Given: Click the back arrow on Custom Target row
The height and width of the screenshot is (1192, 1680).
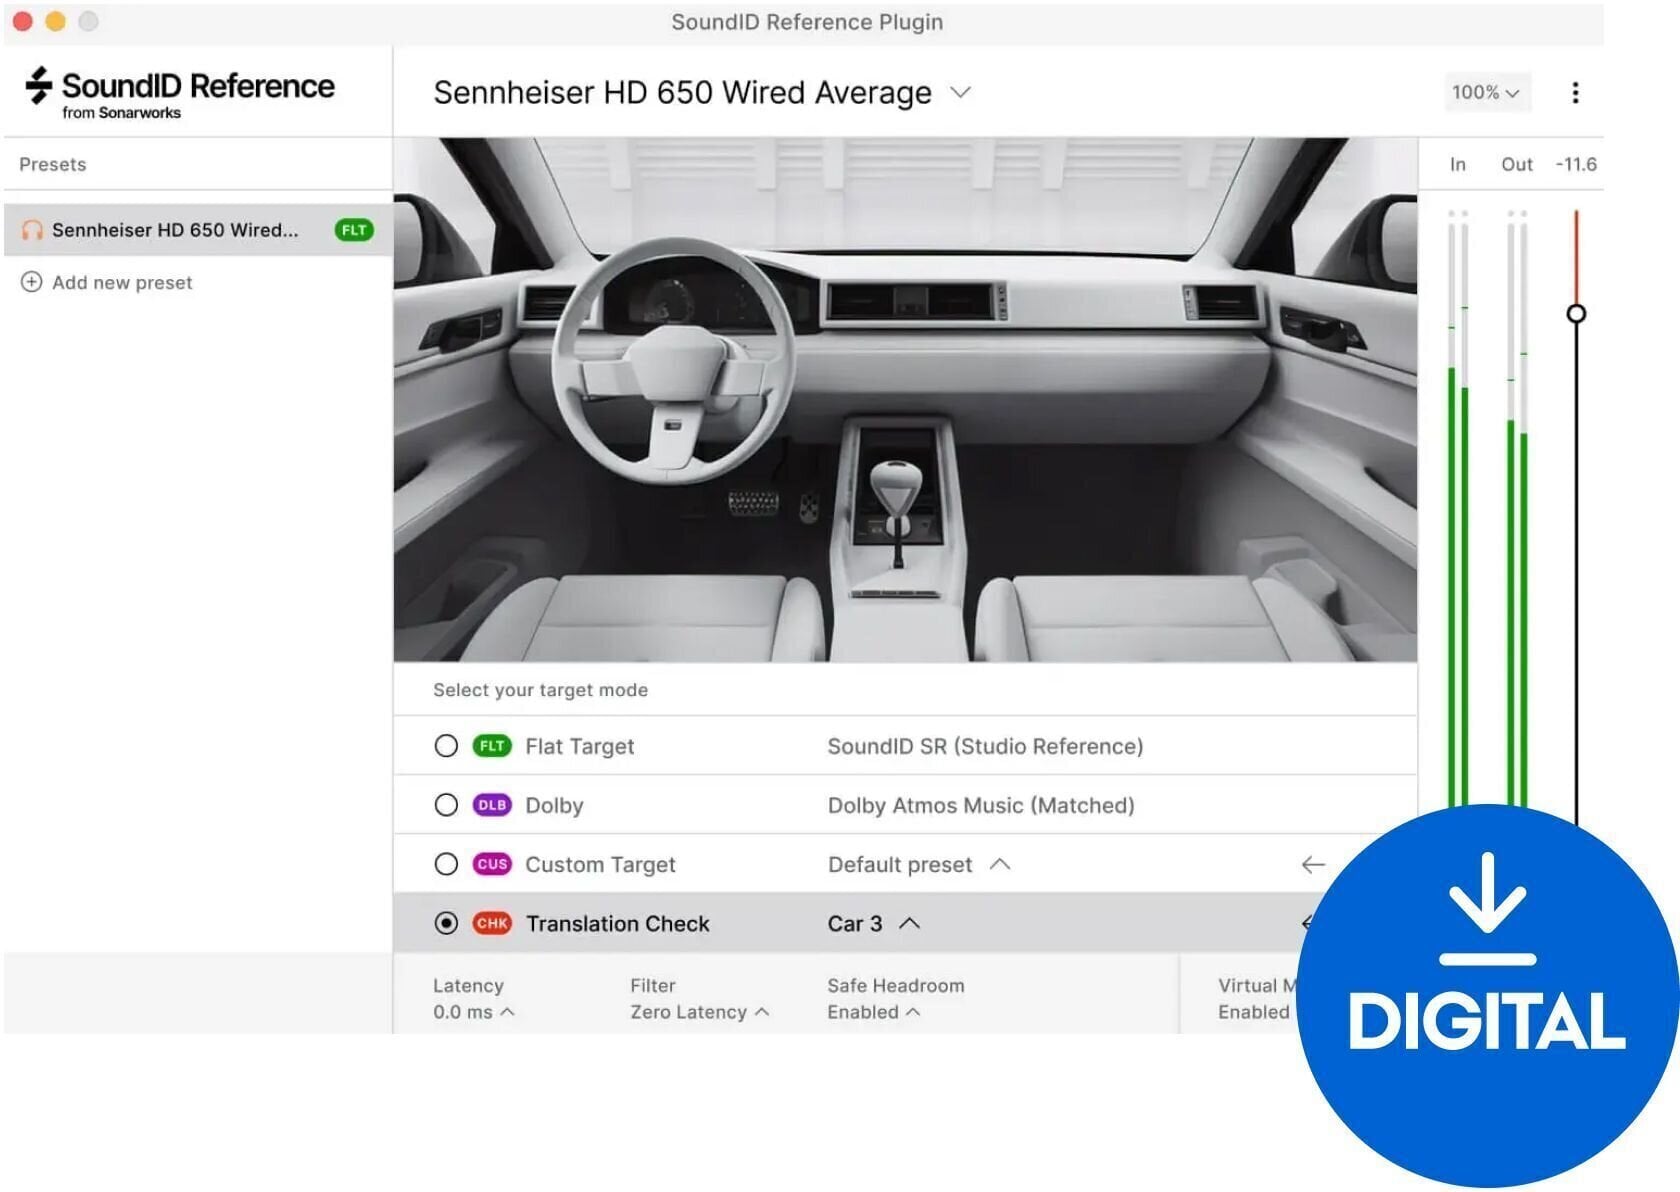Looking at the screenshot, I should pyautogui.click(x=1313, y=864).
